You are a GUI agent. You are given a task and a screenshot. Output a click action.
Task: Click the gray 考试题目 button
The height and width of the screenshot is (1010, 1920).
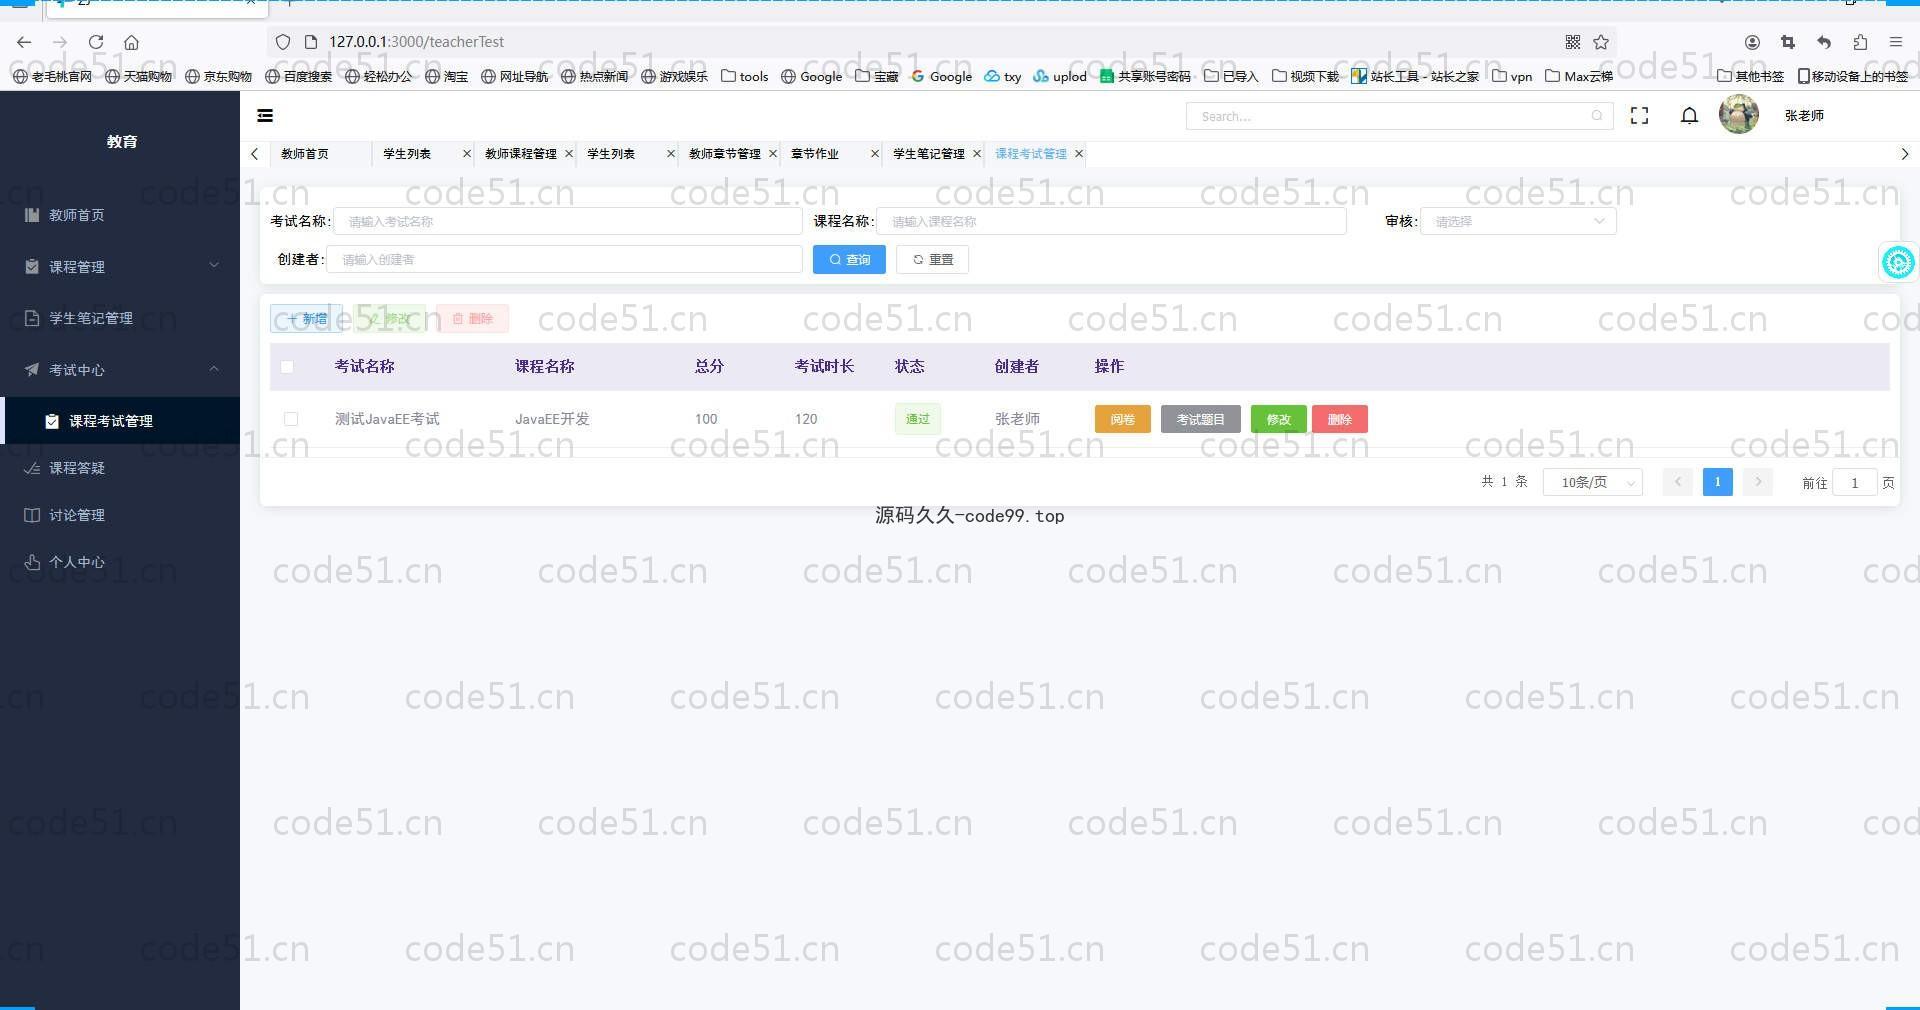[1200, 419]
